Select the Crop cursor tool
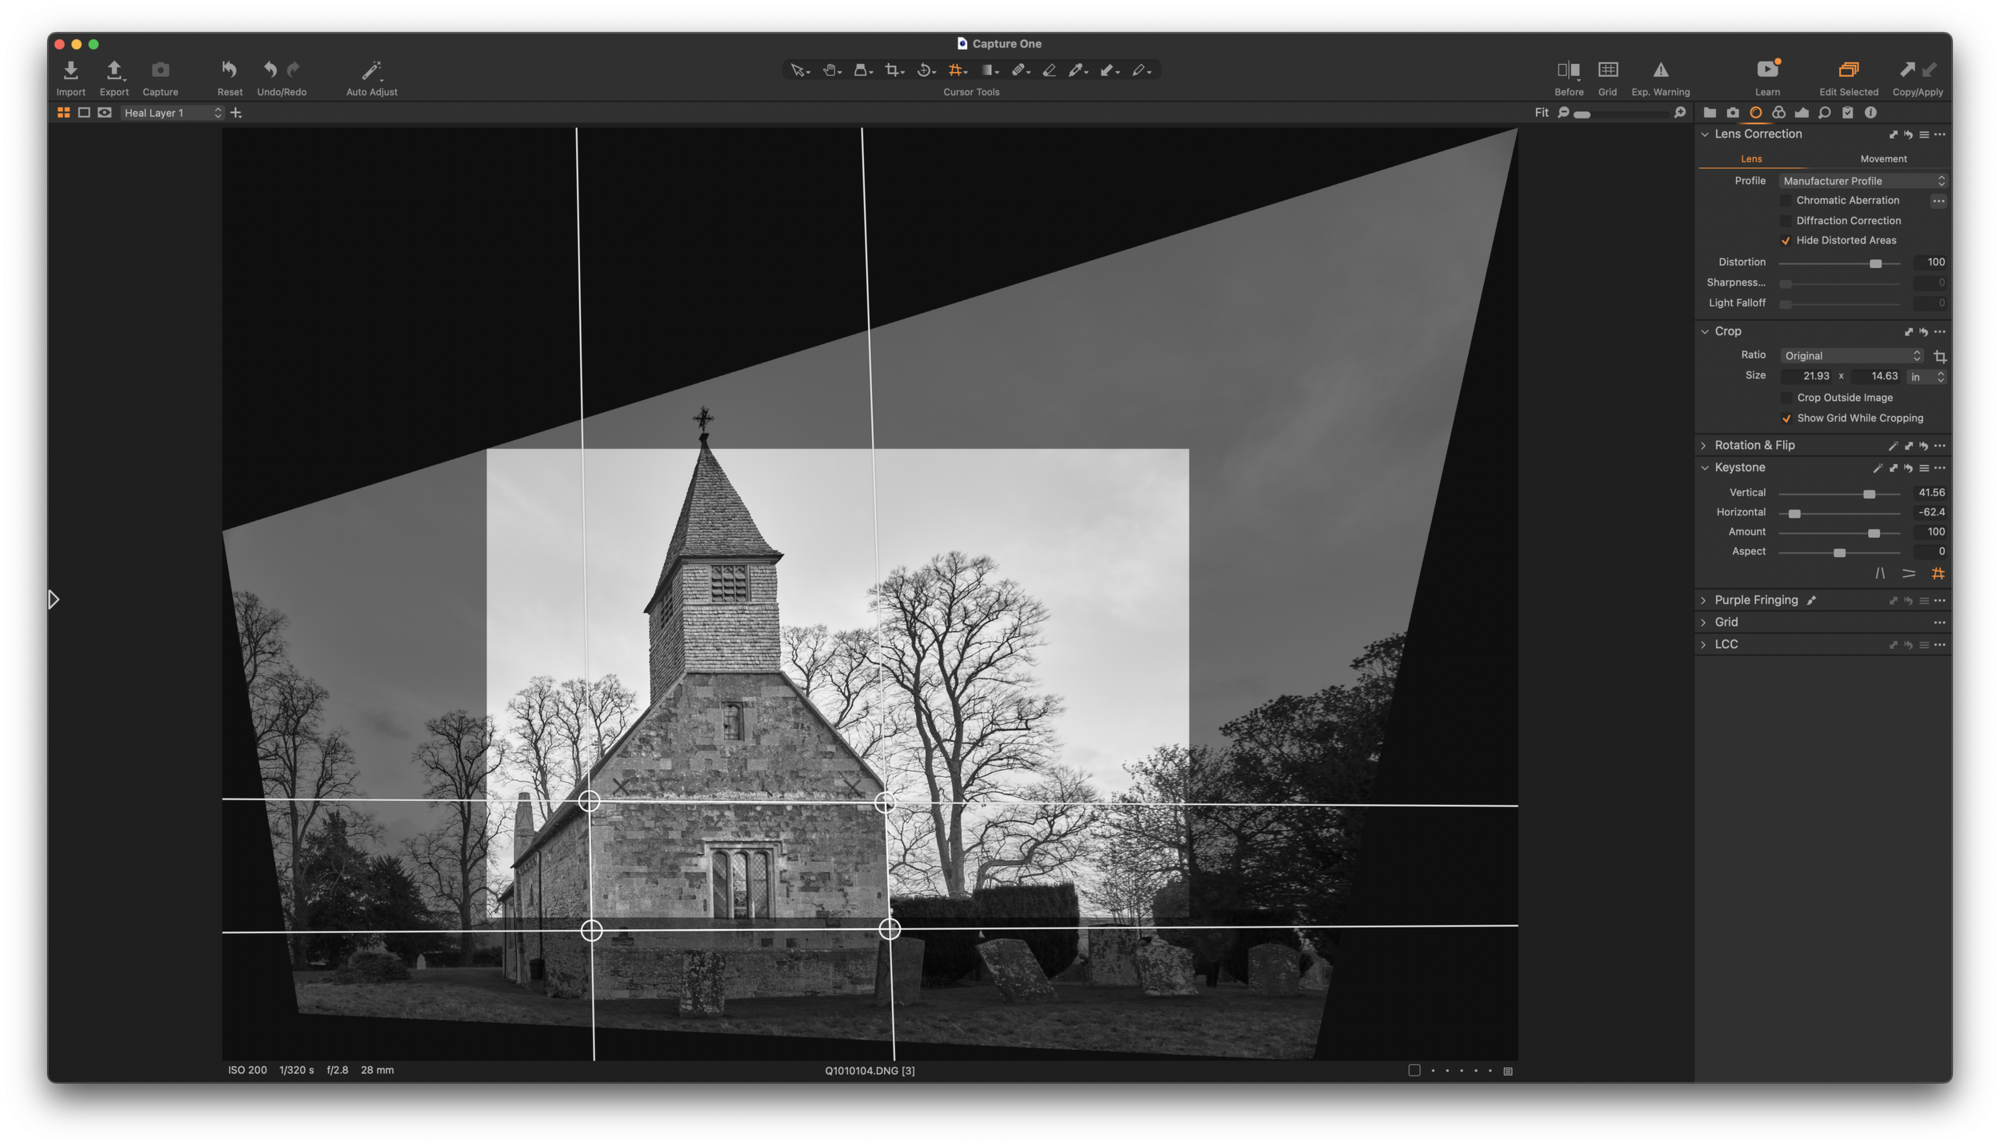 pos(892,70)
